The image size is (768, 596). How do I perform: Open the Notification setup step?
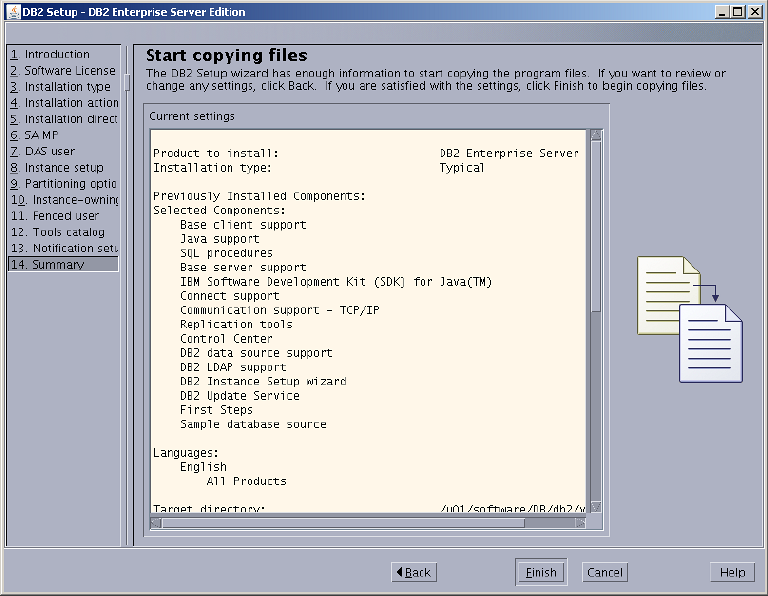[64, 248]
